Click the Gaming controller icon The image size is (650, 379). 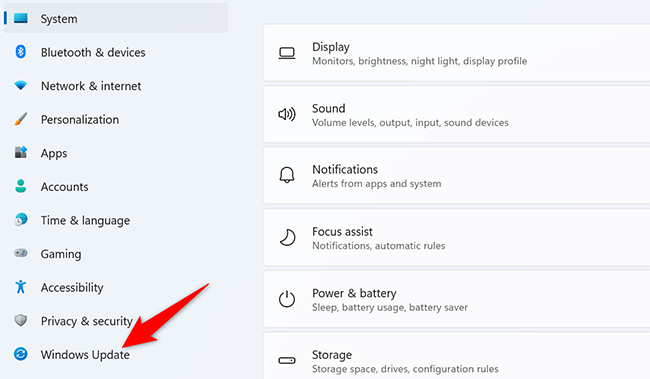[21, 253]
